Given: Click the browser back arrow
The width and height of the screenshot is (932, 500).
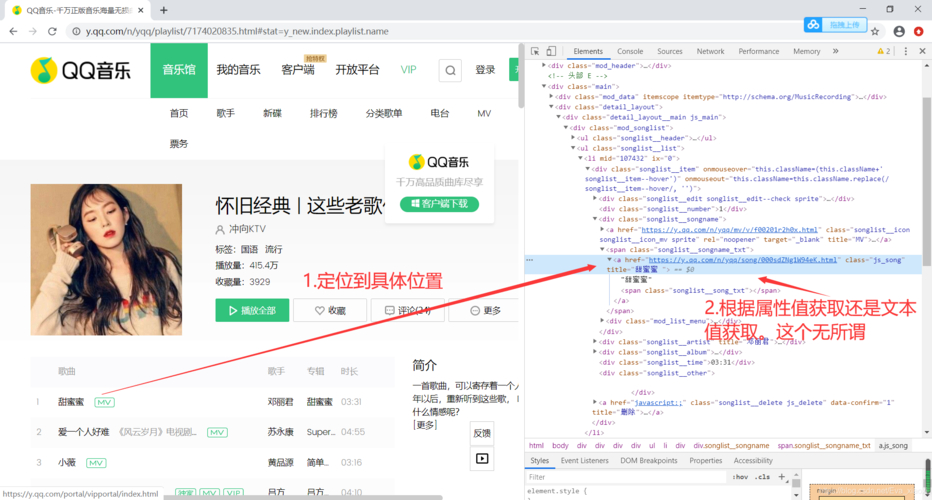Looking at the screenshot, I should pos(13,31).
